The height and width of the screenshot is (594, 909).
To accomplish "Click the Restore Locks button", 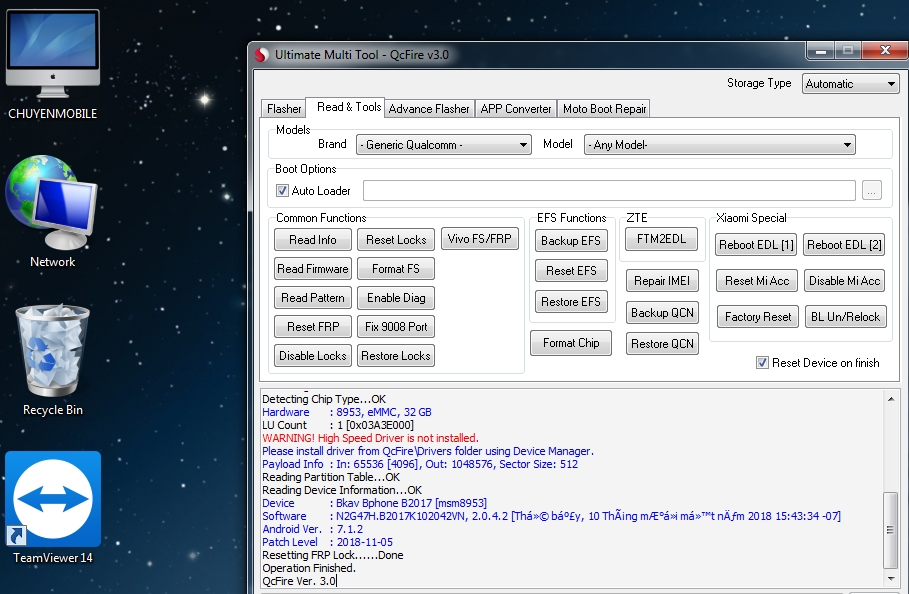I will [x=396, y=356].
